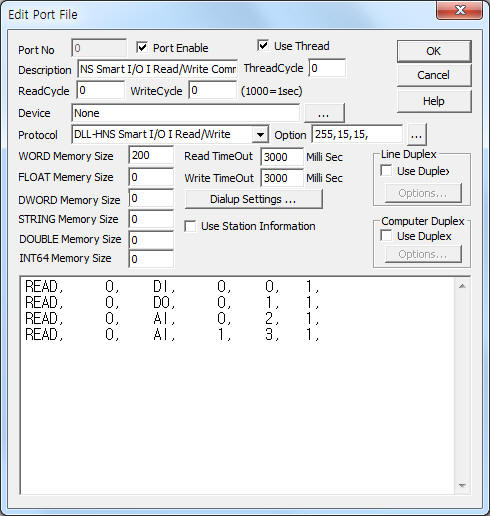
Task: Edit the WriteCycle field
Action: click(213, 90)
